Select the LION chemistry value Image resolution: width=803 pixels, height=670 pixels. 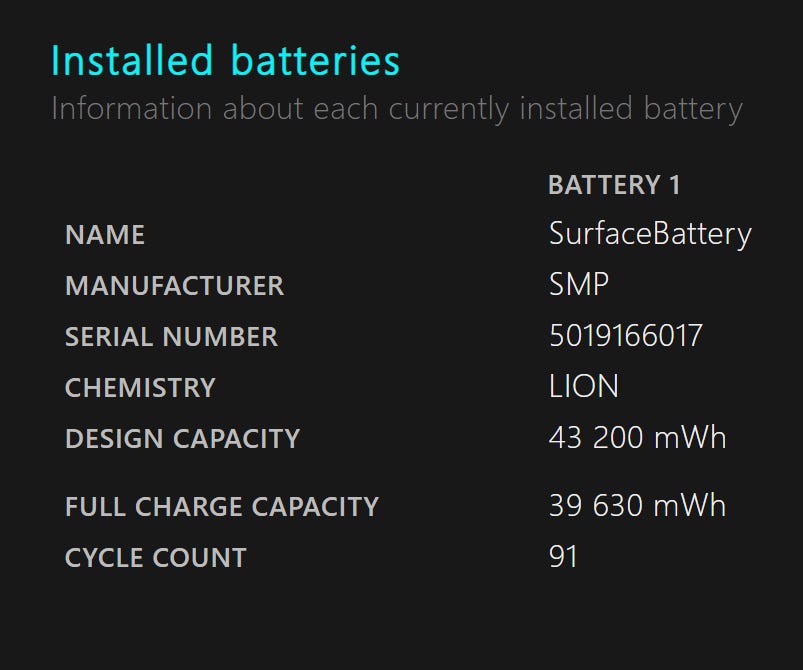584,387
